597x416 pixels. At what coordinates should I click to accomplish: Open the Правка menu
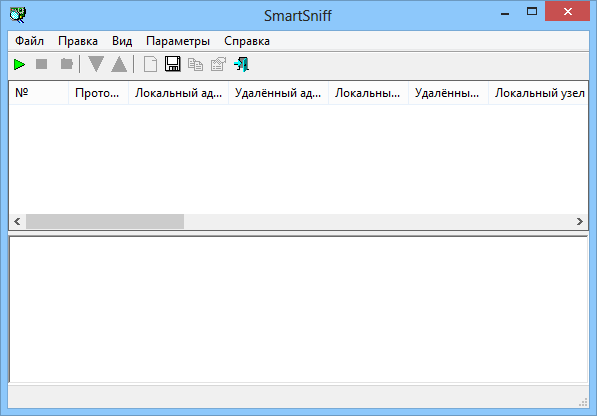pos(78,41)
